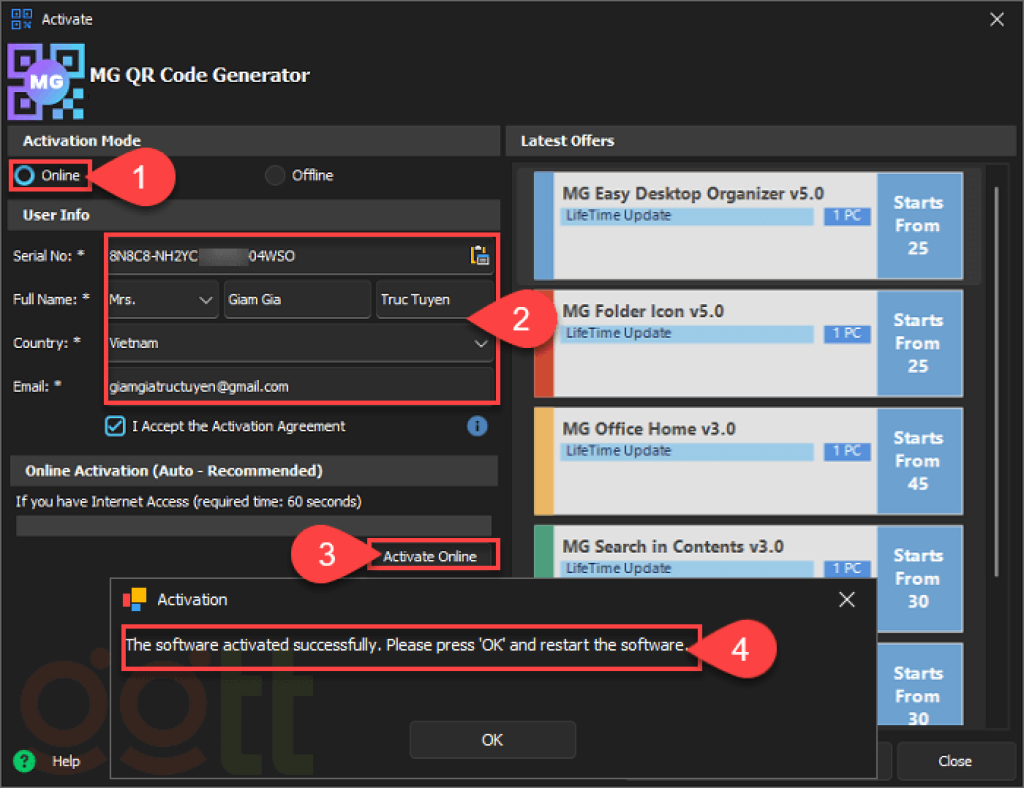The width and height of the screenshot is (1024, 788).
Task: Click the MG QR Code Generator logo icon
Action: click(x=44, y=82)
